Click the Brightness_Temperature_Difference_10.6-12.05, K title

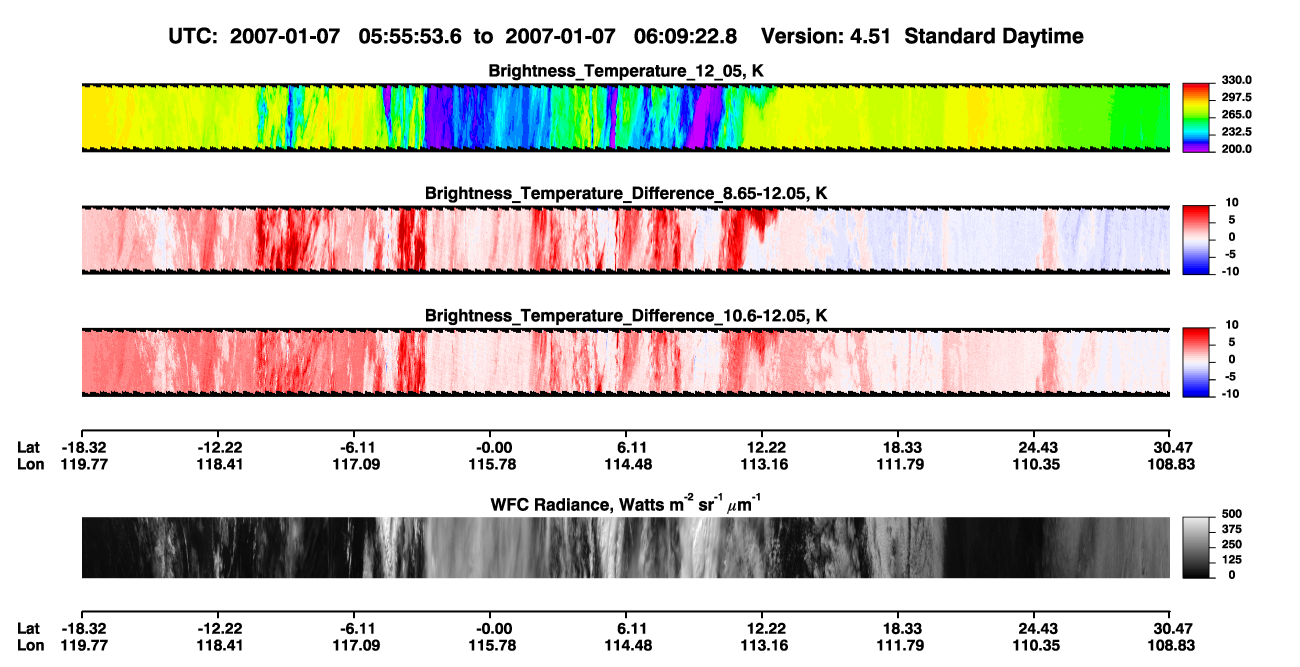[x=626, y=316]
